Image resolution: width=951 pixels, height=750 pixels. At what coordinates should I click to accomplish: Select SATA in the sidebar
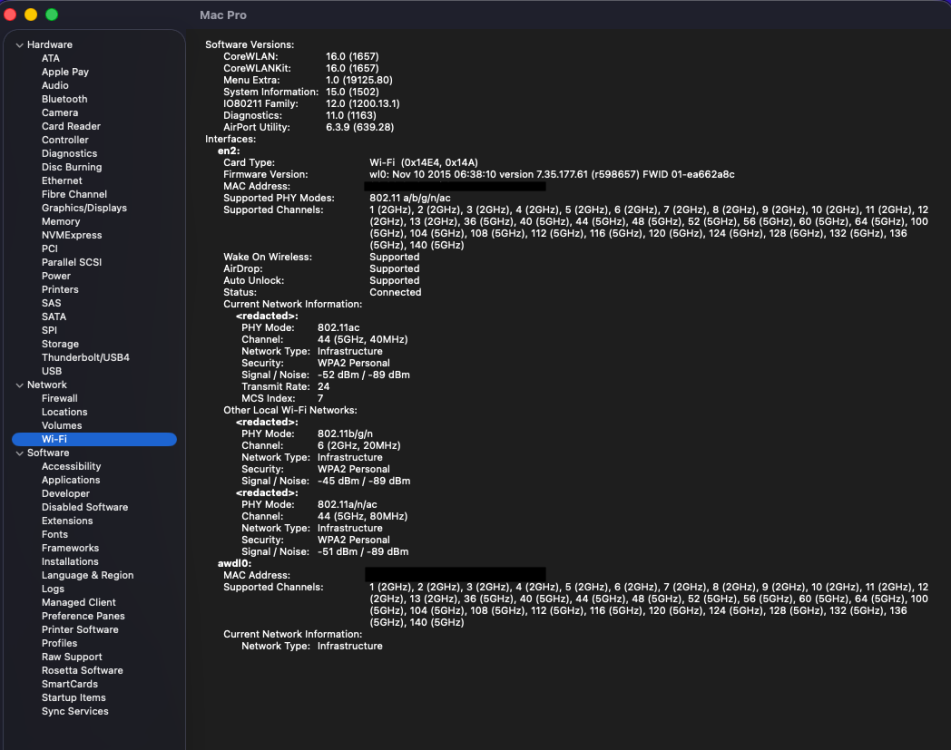(54, 316)
